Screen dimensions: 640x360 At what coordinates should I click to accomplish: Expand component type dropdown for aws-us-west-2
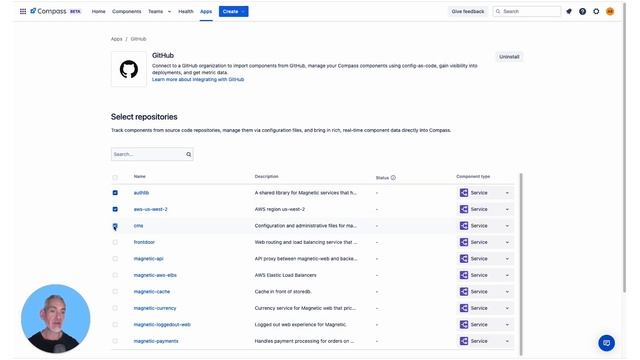click(507, 209)
